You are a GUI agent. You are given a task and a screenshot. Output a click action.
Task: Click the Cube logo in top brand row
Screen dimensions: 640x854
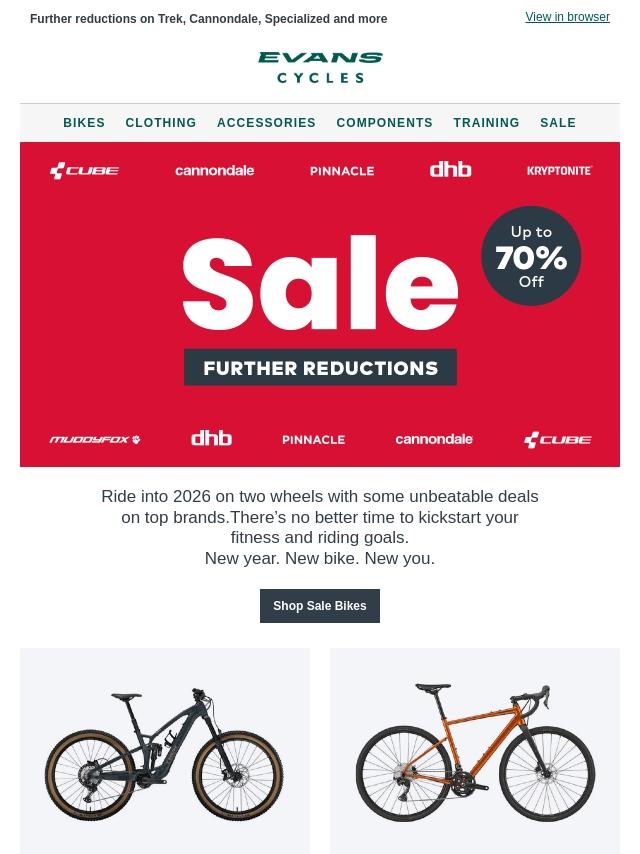[x=84, y=170]
